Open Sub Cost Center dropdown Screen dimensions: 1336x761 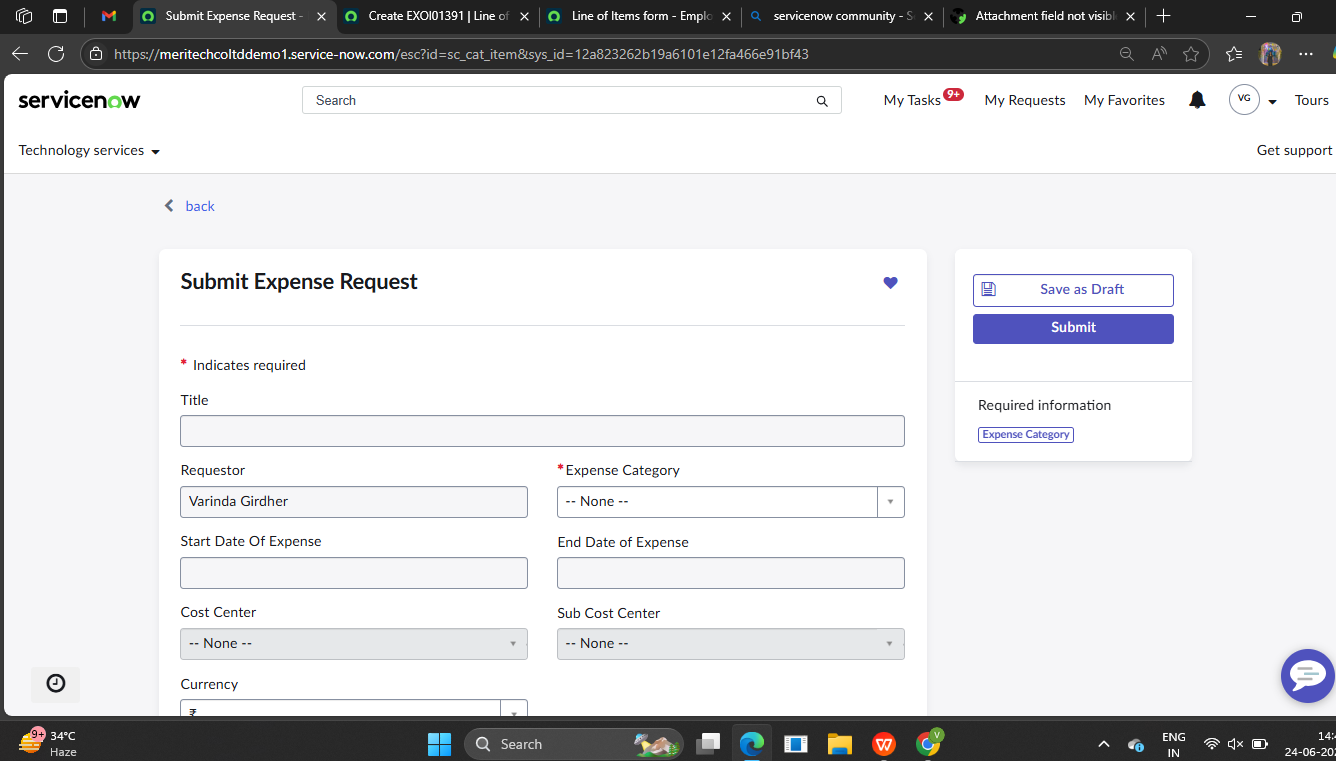click(731, 643)
